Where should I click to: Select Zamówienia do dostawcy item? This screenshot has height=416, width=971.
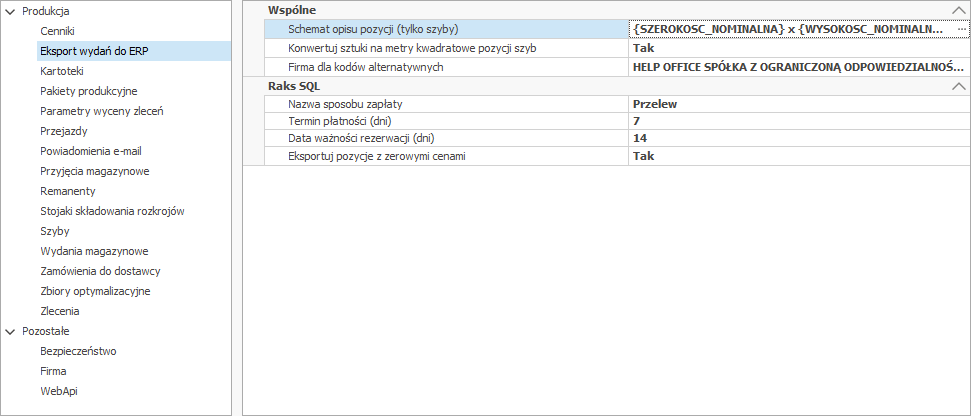click(x=100, y=271)
